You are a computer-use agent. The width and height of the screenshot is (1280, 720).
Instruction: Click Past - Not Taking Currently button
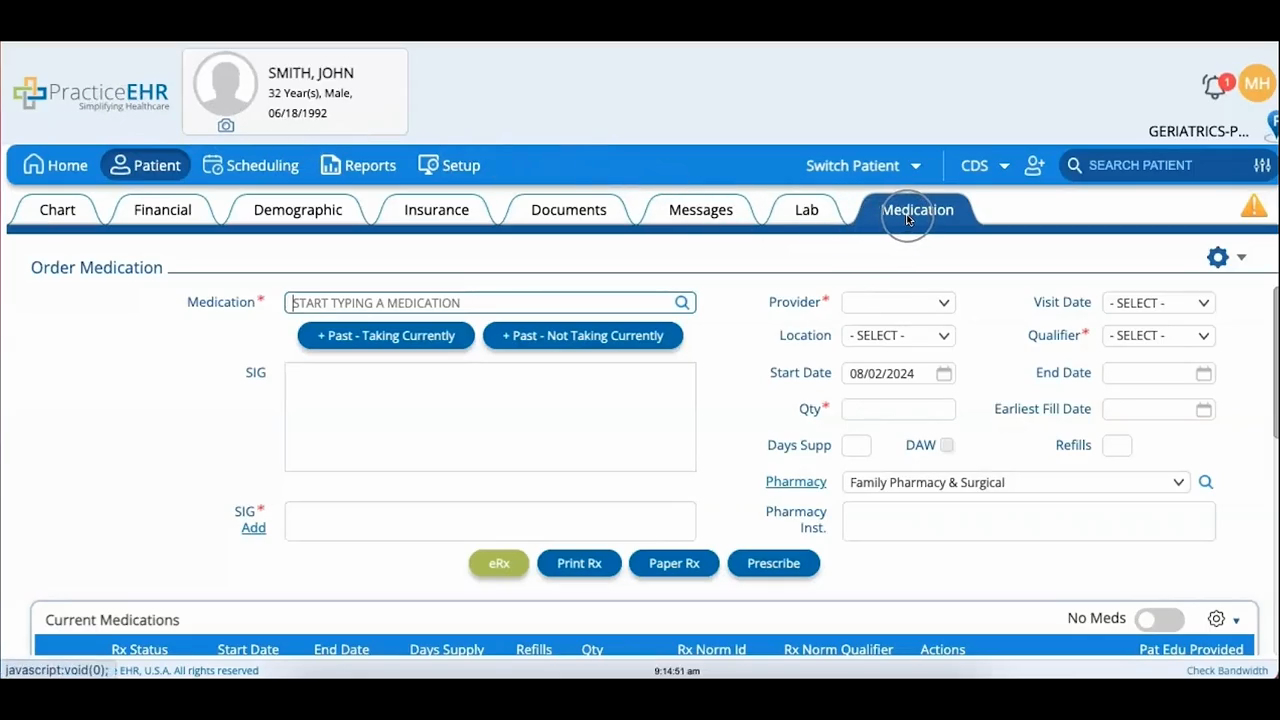583,336
